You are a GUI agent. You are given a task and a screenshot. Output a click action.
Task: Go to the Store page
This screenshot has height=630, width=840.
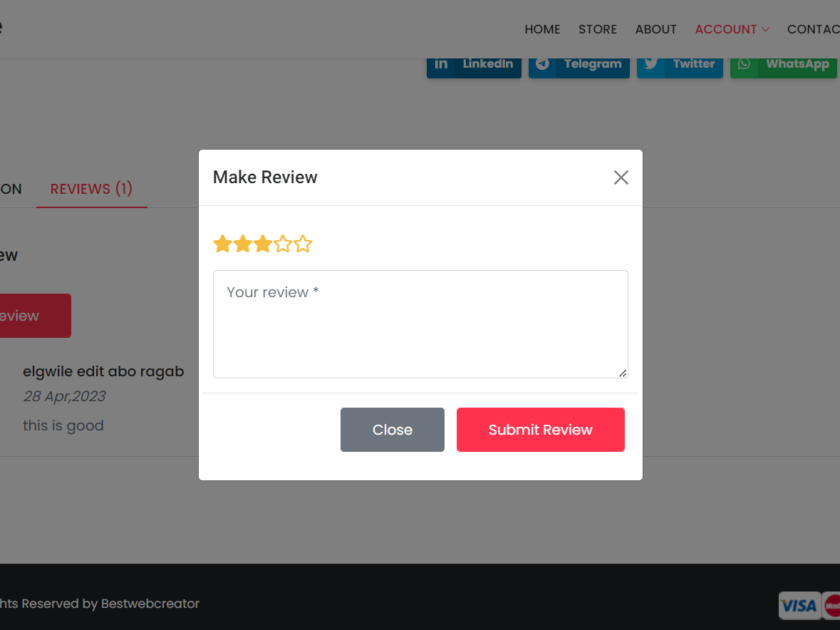[597, 29]
